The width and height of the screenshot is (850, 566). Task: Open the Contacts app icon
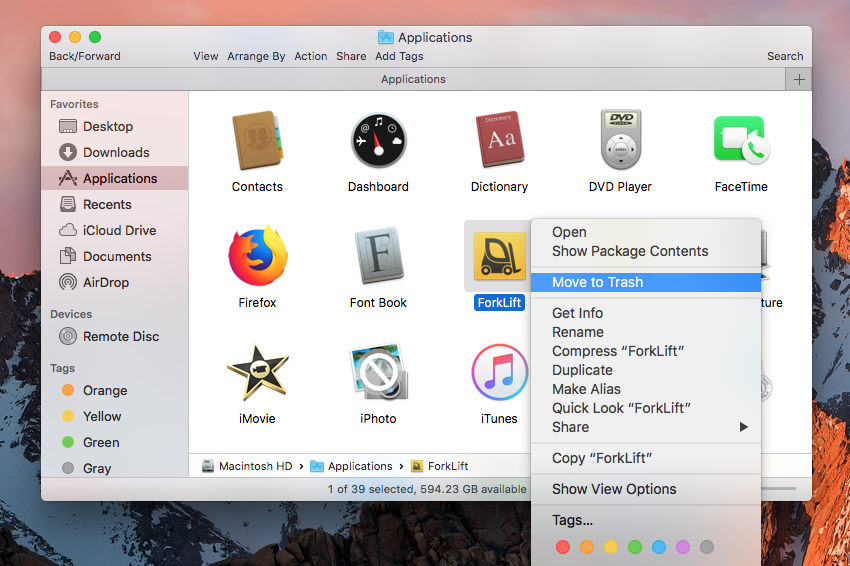pyautogui.click(x=257, y=140)
